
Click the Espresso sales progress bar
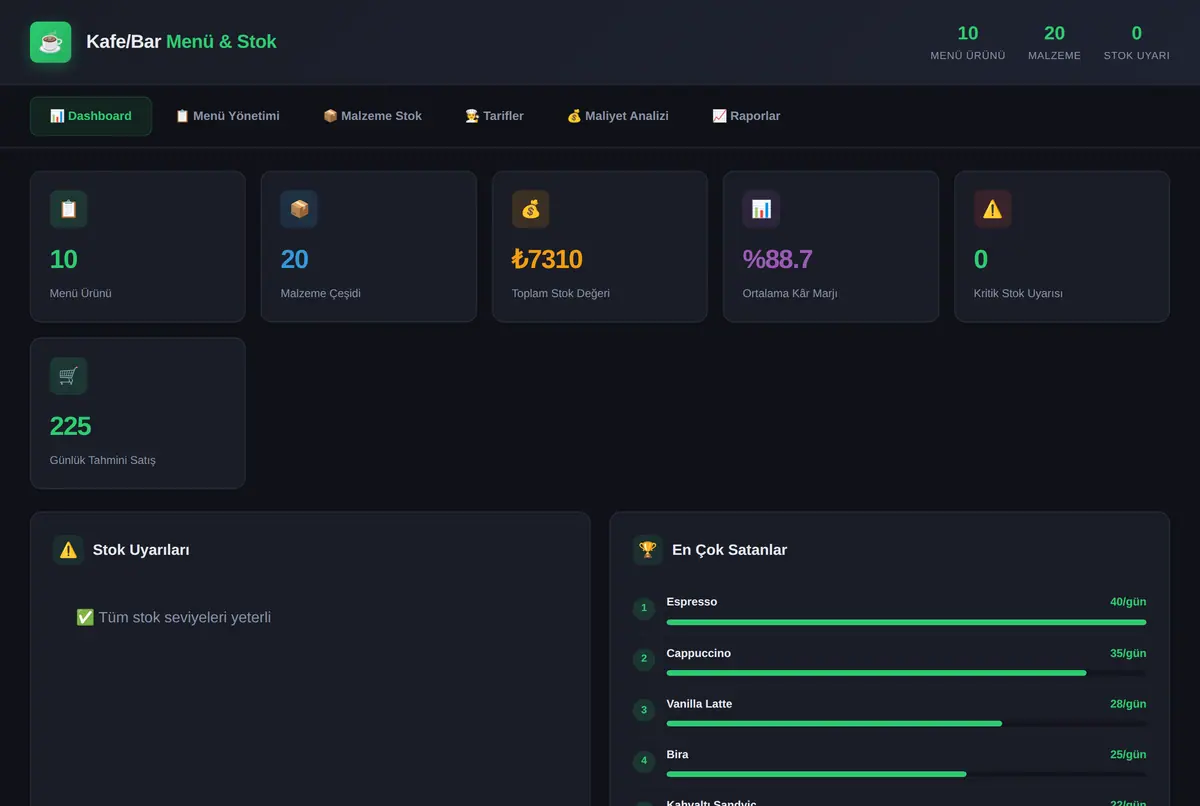(906, 622)
